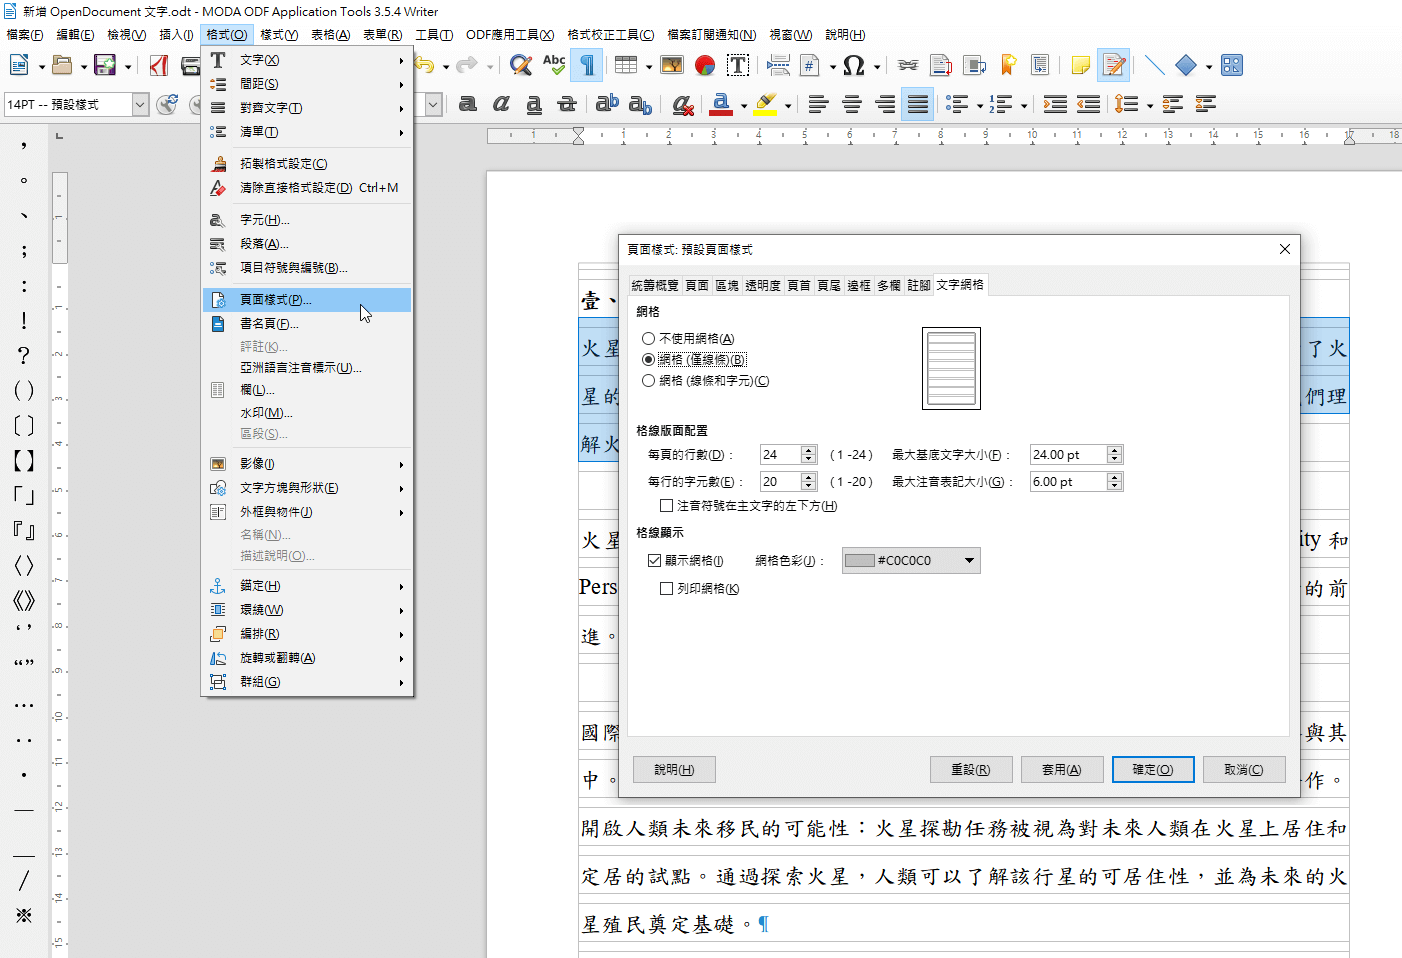Insert a chart from the toolbar

704,65
